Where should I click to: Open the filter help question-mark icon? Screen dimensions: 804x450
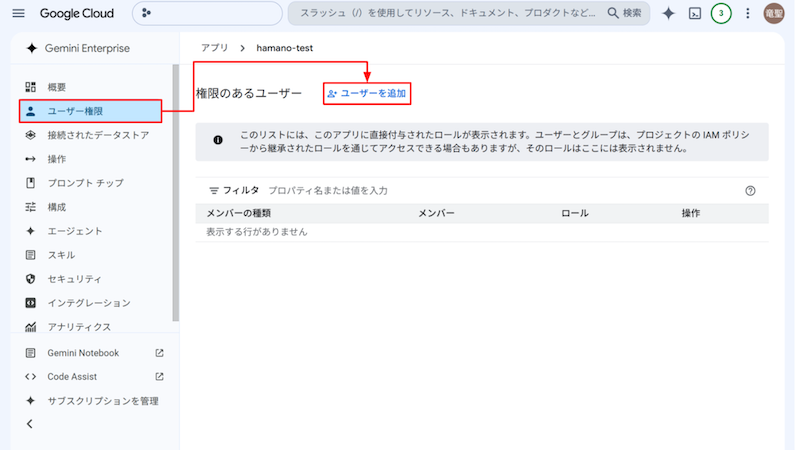750,191
